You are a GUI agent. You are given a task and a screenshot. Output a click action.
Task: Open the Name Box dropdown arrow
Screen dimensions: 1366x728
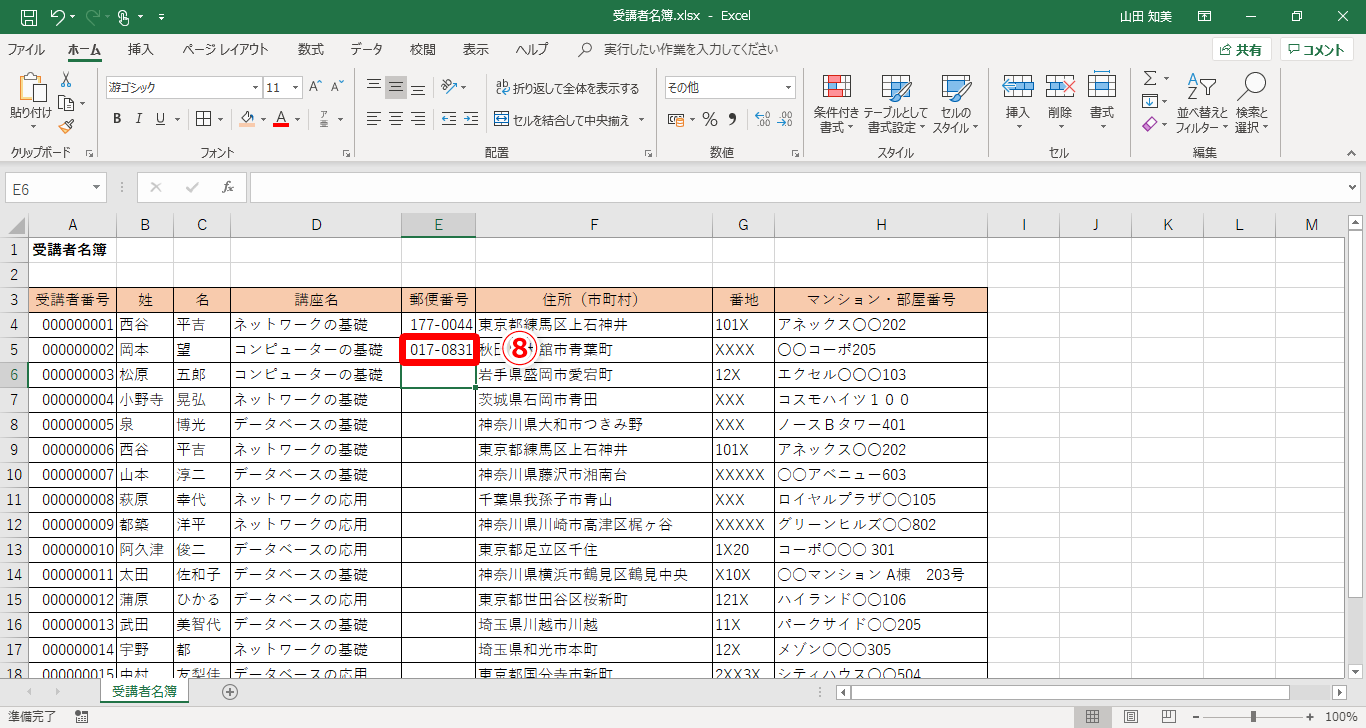(x=97, y=187)
